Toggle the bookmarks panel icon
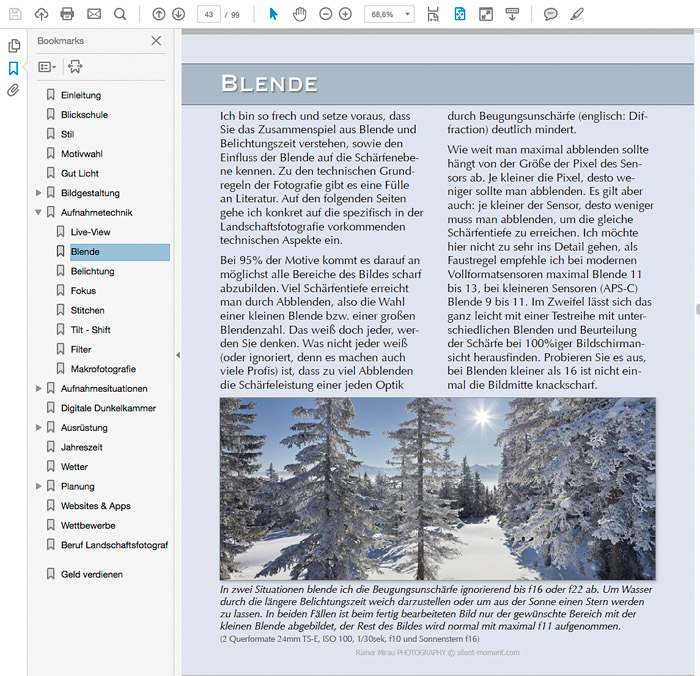Screen dimensions: 700x676 coord(13,68)
